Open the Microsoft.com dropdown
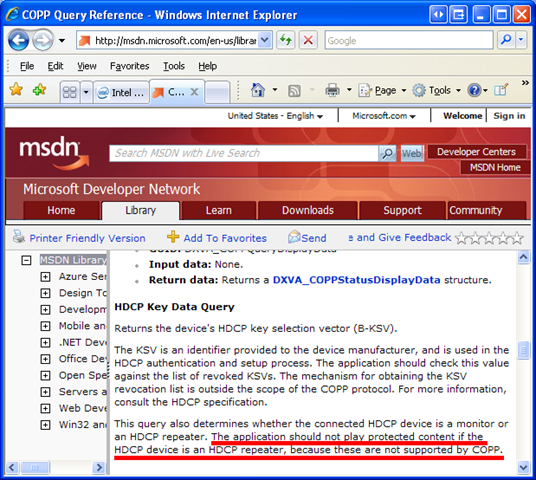Viewport: 536px width, 480px height. [x=384, y=116]
